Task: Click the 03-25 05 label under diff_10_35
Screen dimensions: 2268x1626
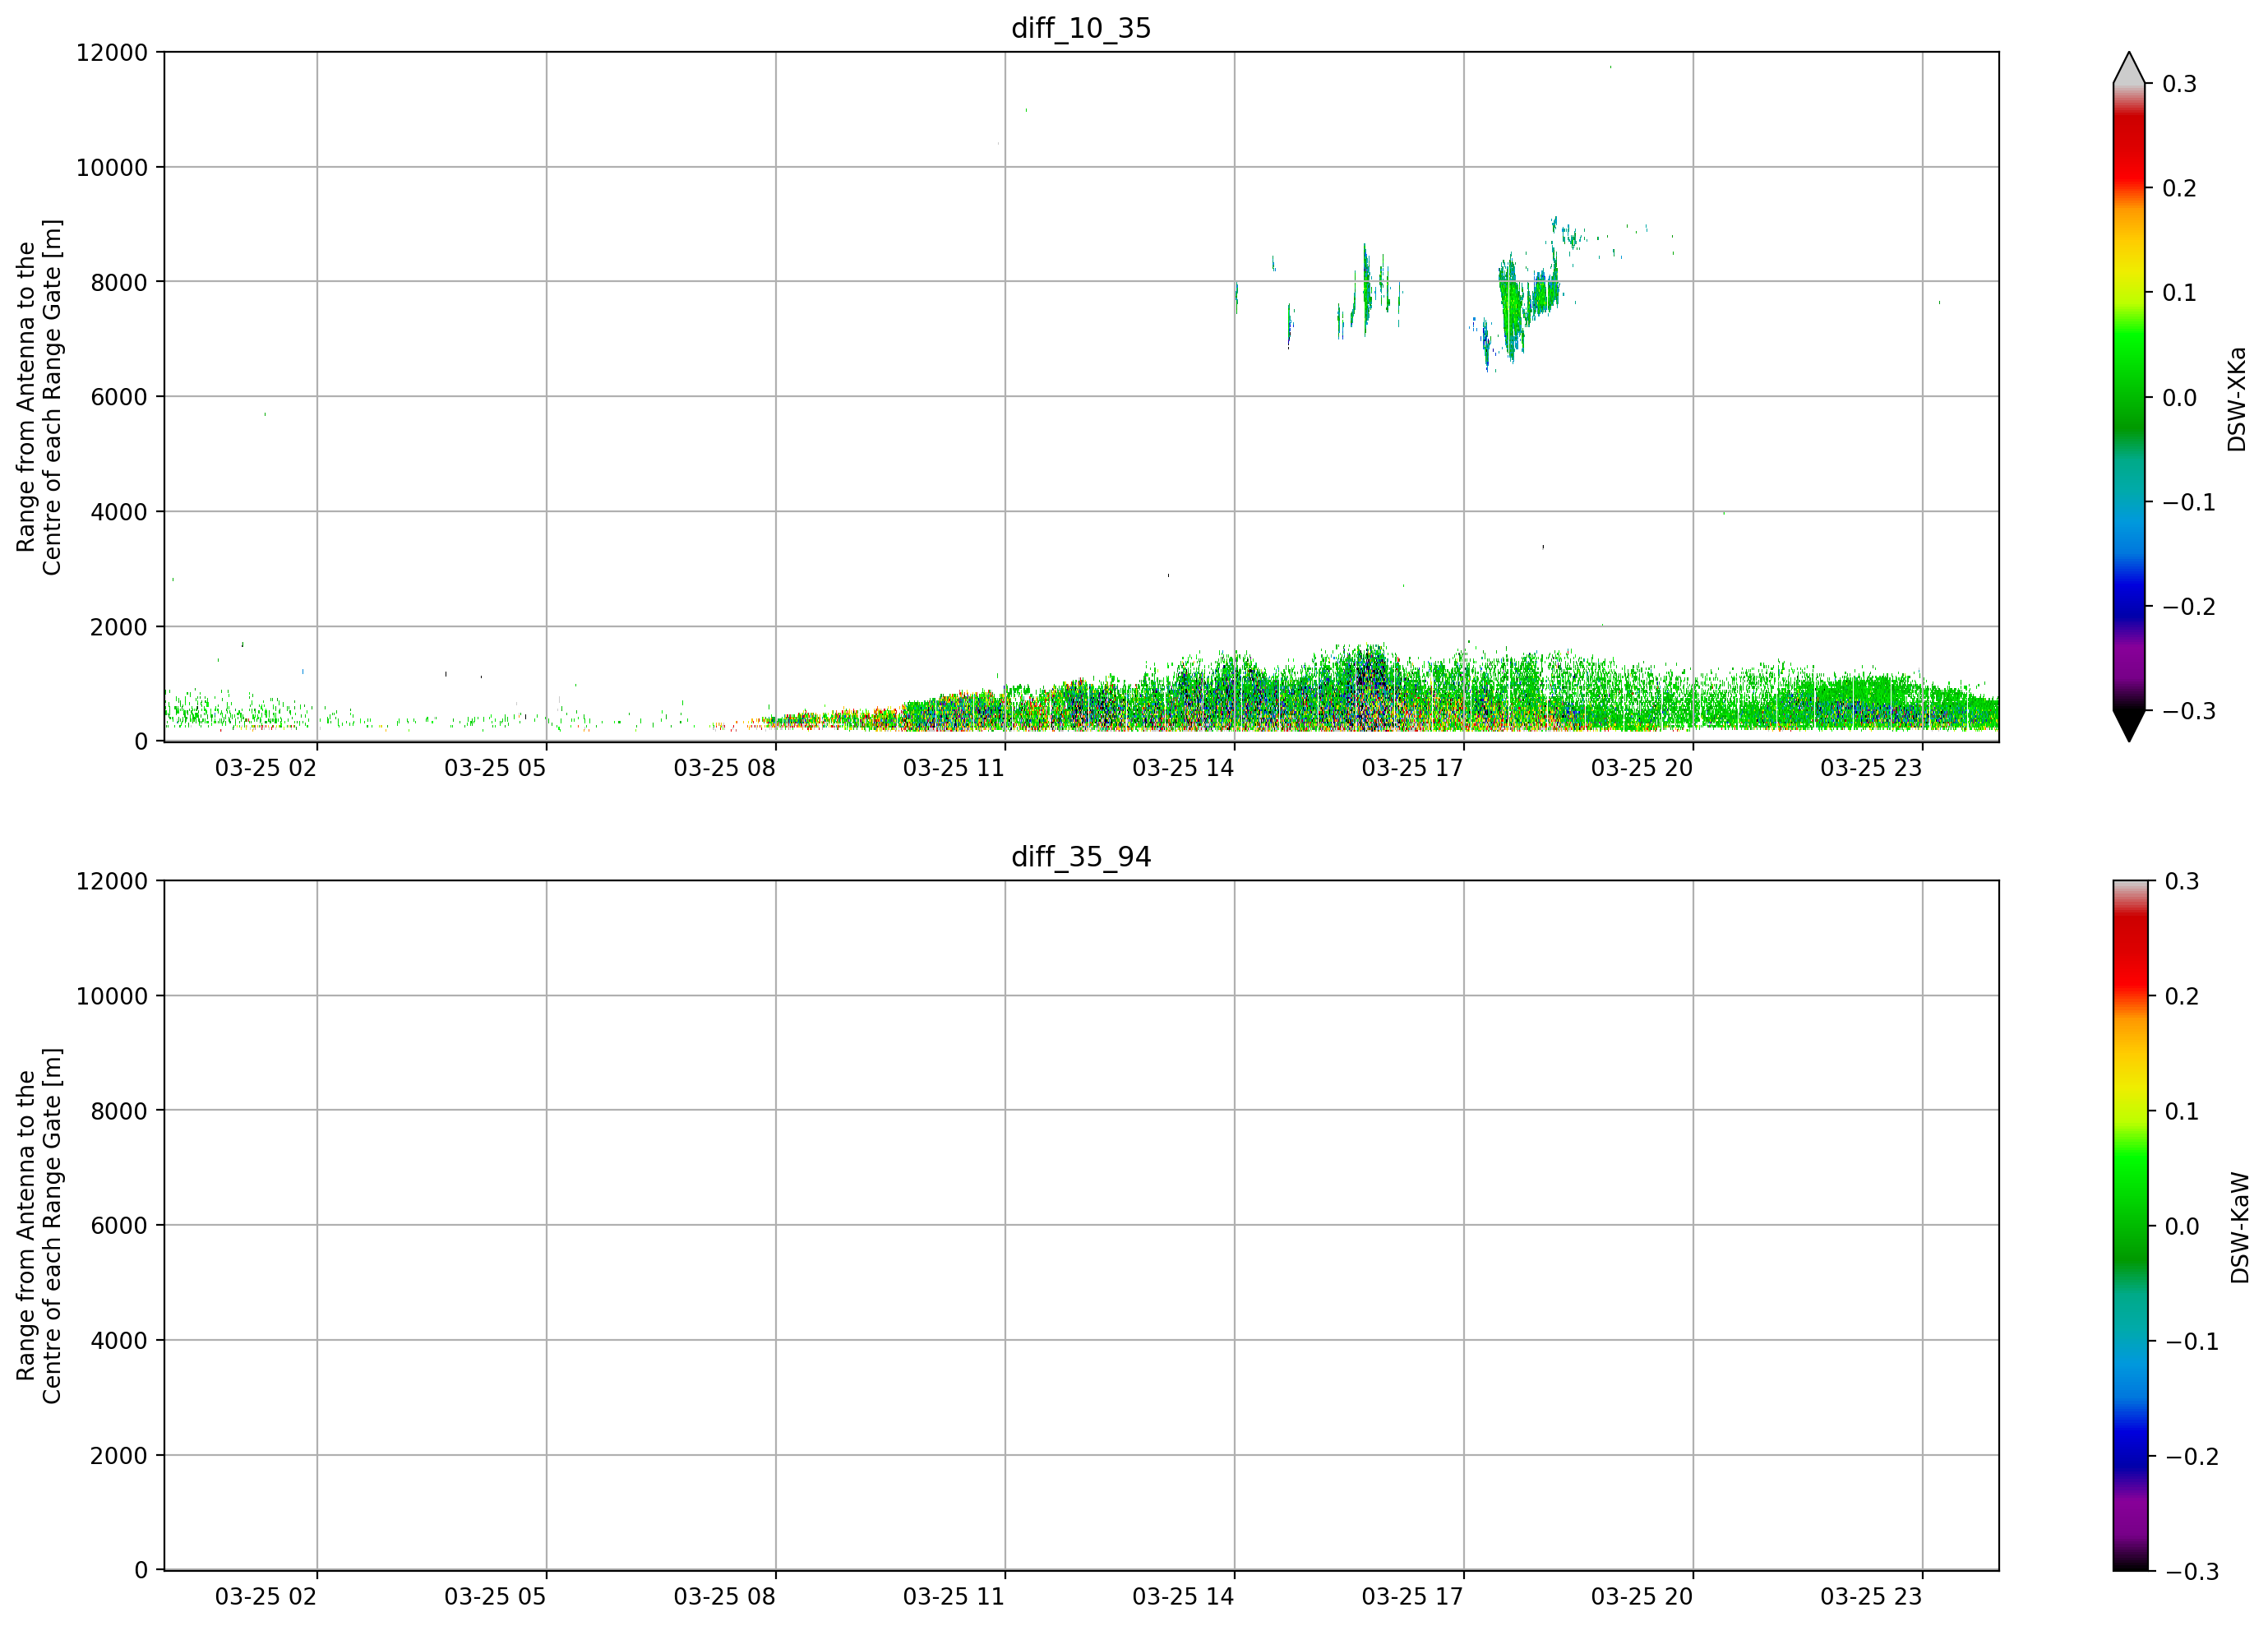Action: 495,768
